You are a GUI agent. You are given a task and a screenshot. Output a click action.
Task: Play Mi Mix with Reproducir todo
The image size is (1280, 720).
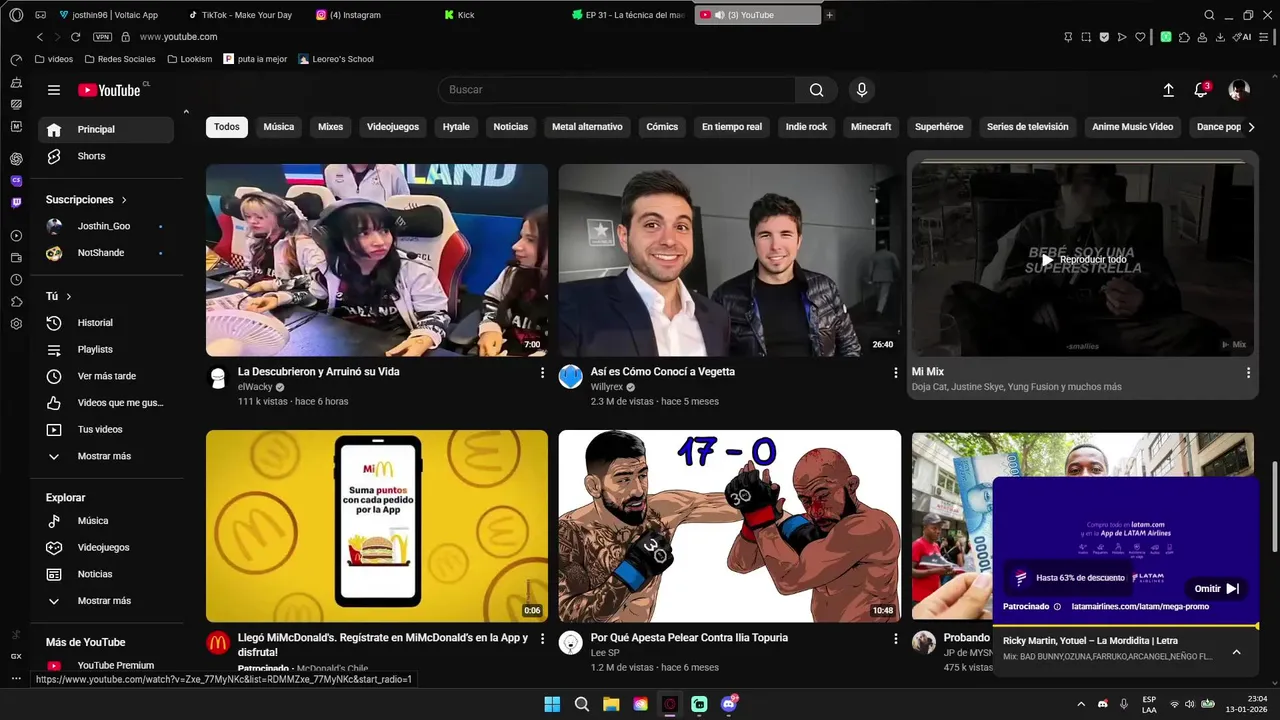pos(1082,260)
